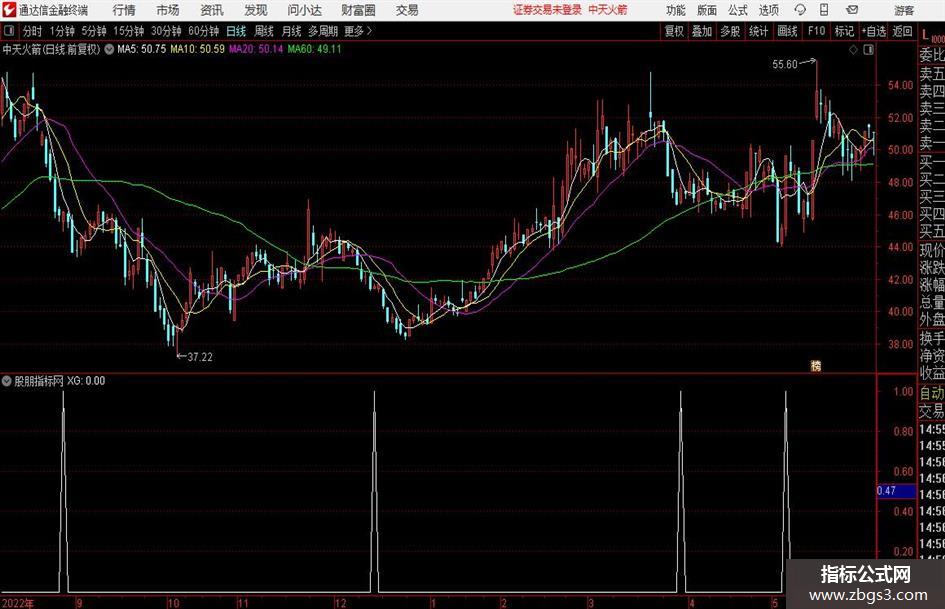This screenshot has height=609, width=945.
Task: Toggle the left panel icon beside 分时
Action: click(x=9, y=31)
